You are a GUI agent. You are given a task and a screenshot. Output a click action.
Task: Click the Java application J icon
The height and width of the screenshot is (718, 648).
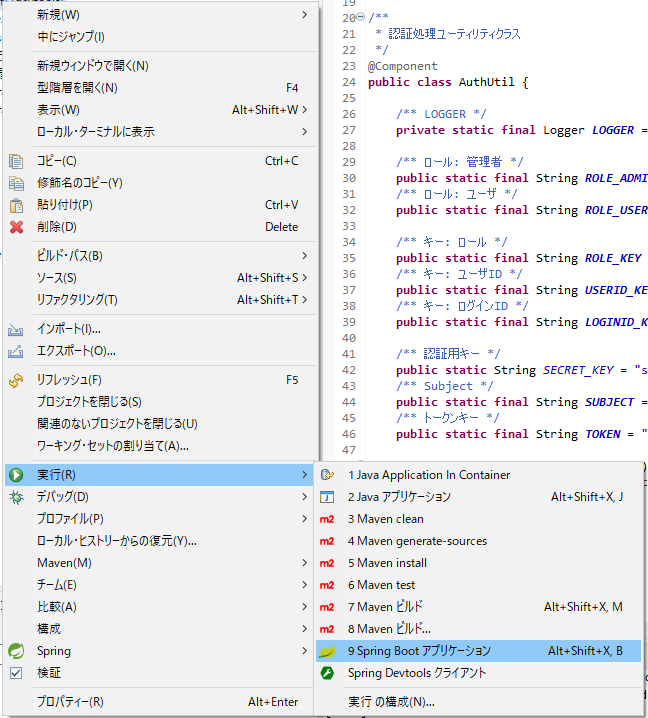(x=327, y=497)
